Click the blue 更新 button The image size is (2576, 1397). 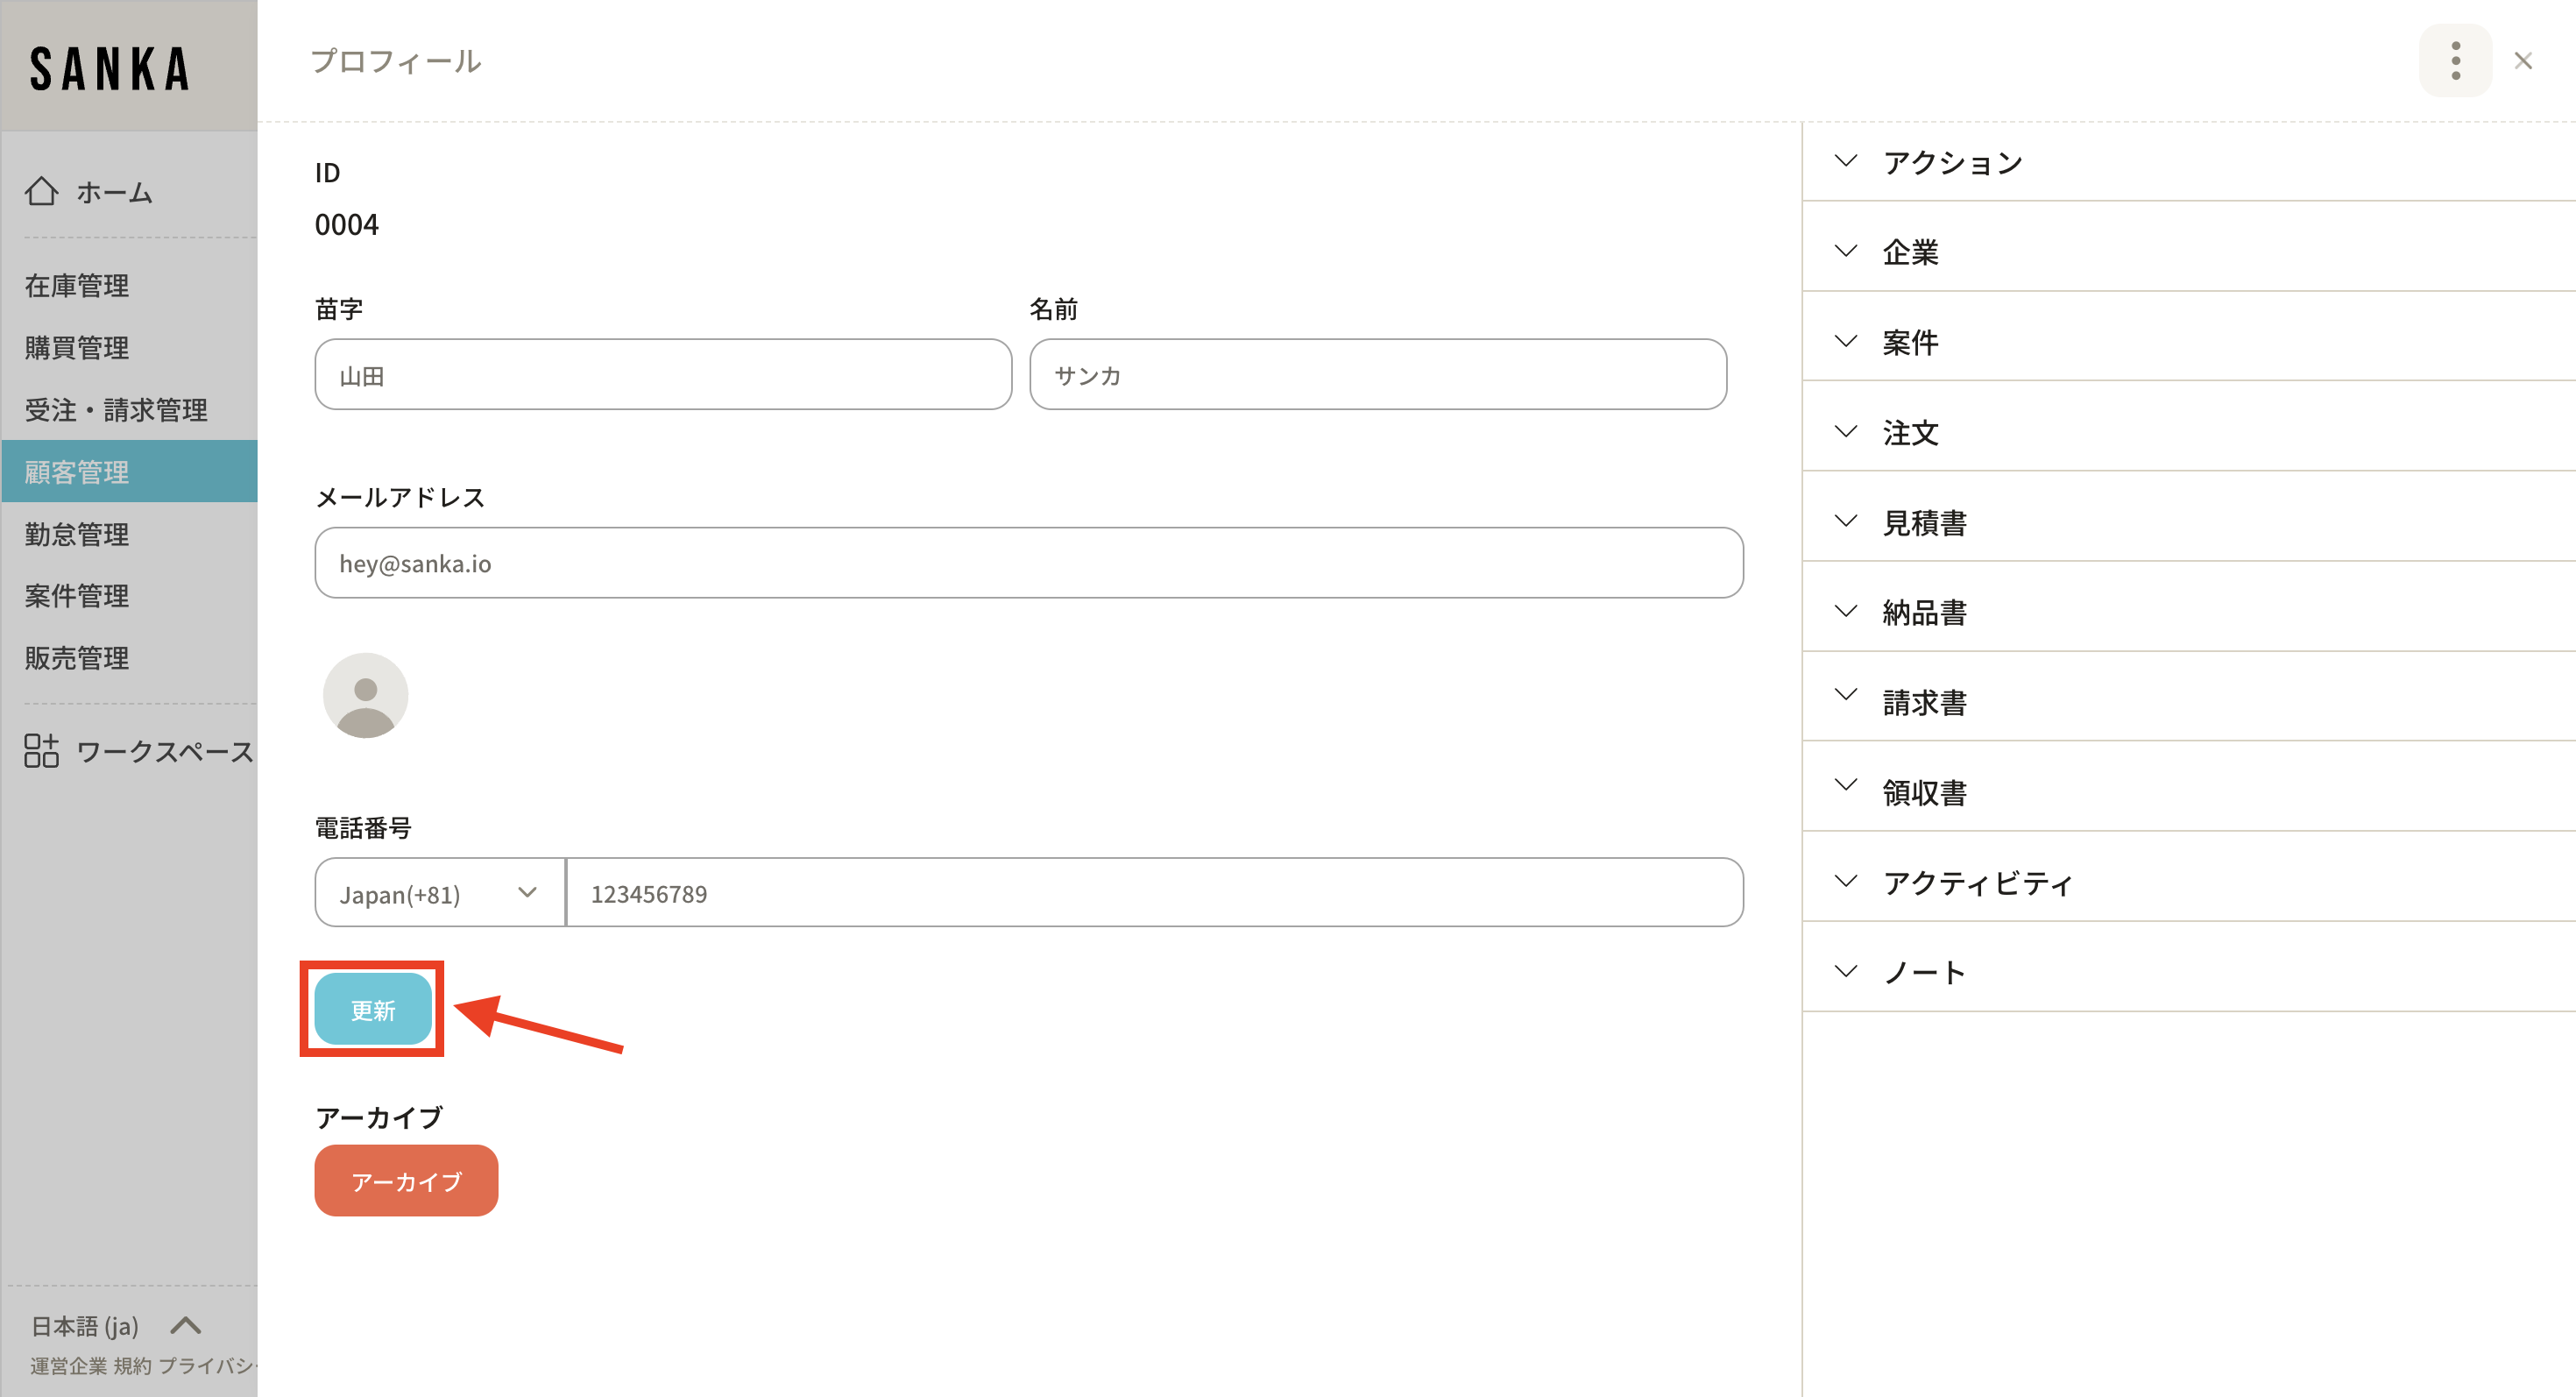(372, 1010)
